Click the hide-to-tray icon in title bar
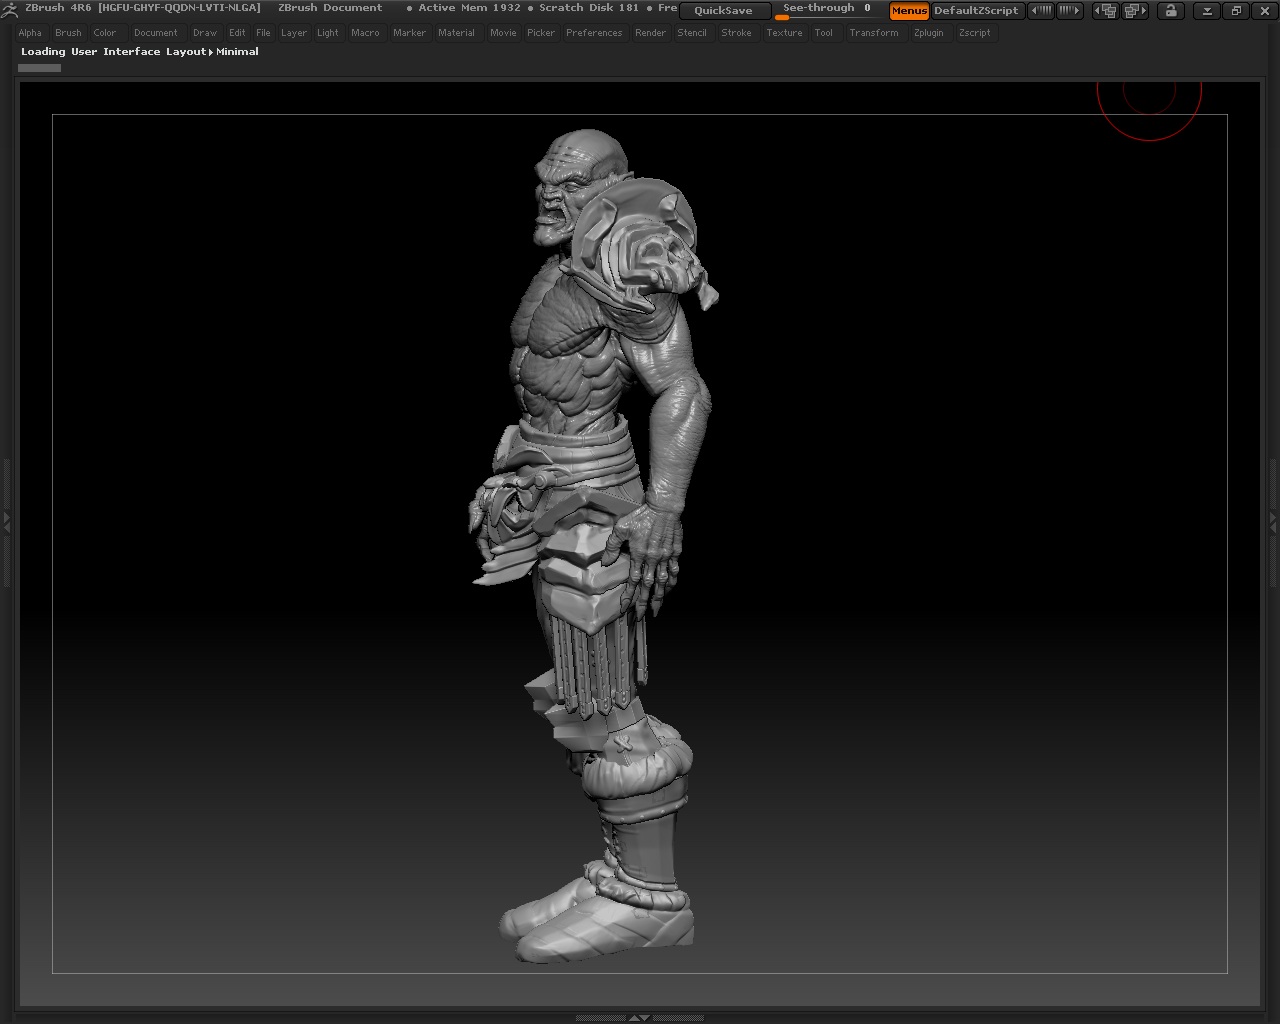The height and width of the screenshot is (1024, 1280). tap(1207, 11)
